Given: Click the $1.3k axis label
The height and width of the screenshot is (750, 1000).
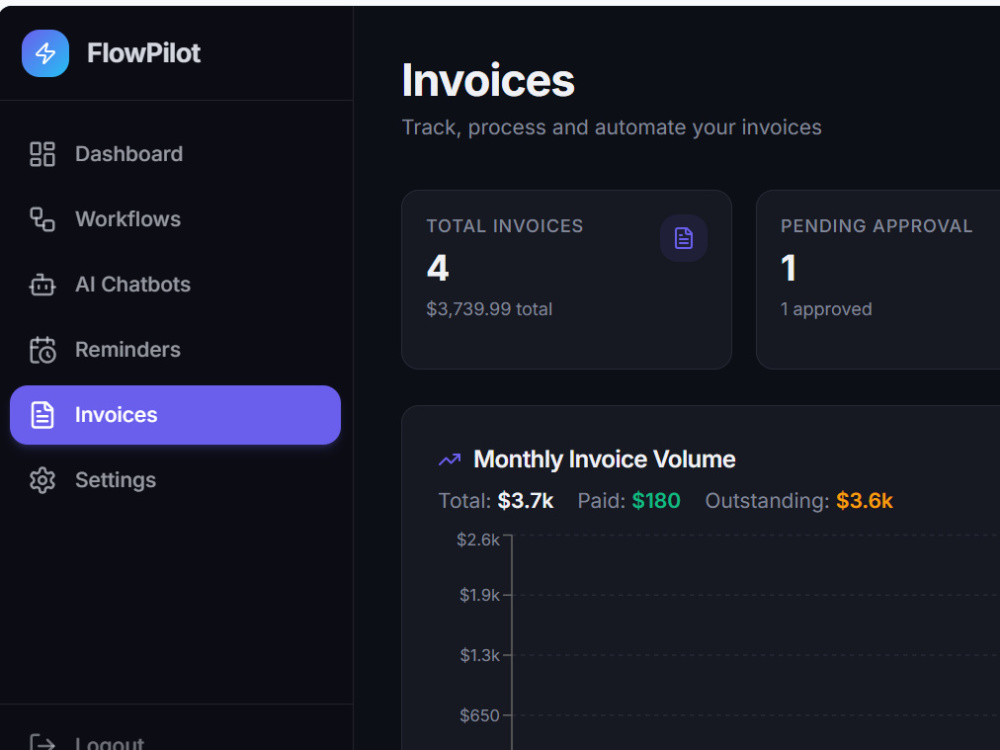Looking at the screenshot, I should [480, 655].
